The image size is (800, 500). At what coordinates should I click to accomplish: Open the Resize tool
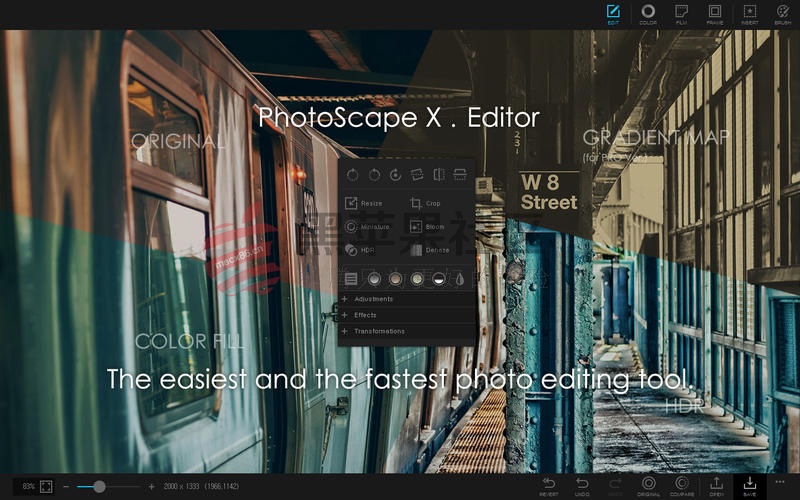(x=363, y=203)
